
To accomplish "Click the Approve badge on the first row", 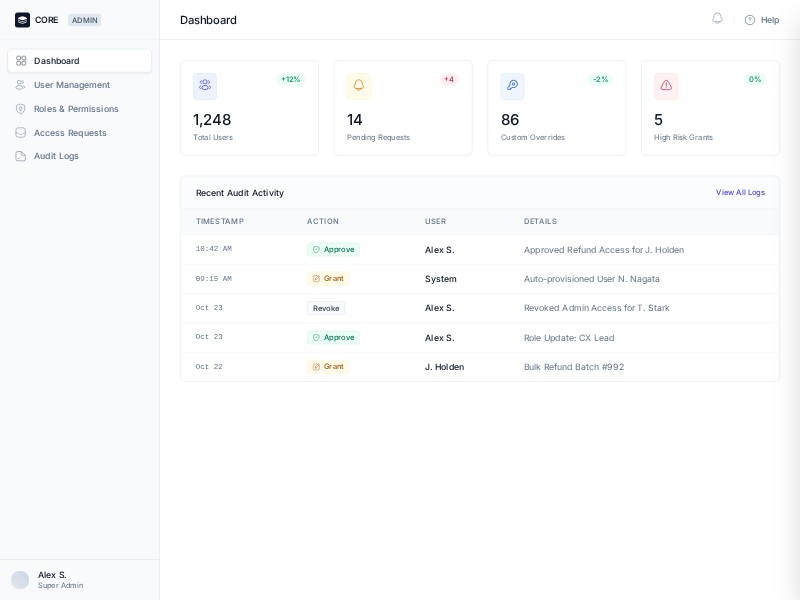I will click(x=333, y=249).
